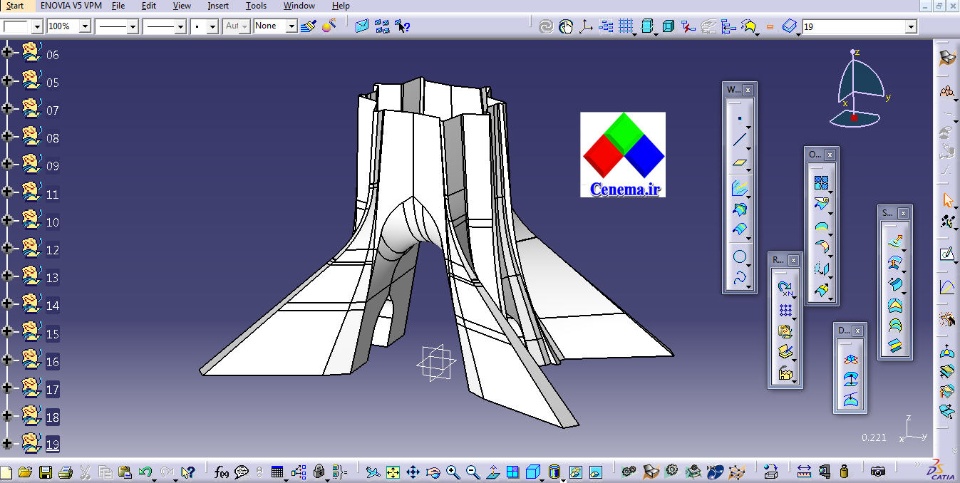The height and width of the screenshot is (483, 960).
Task: Click the Select arrow tool on right toolbar
Action: 947,200
